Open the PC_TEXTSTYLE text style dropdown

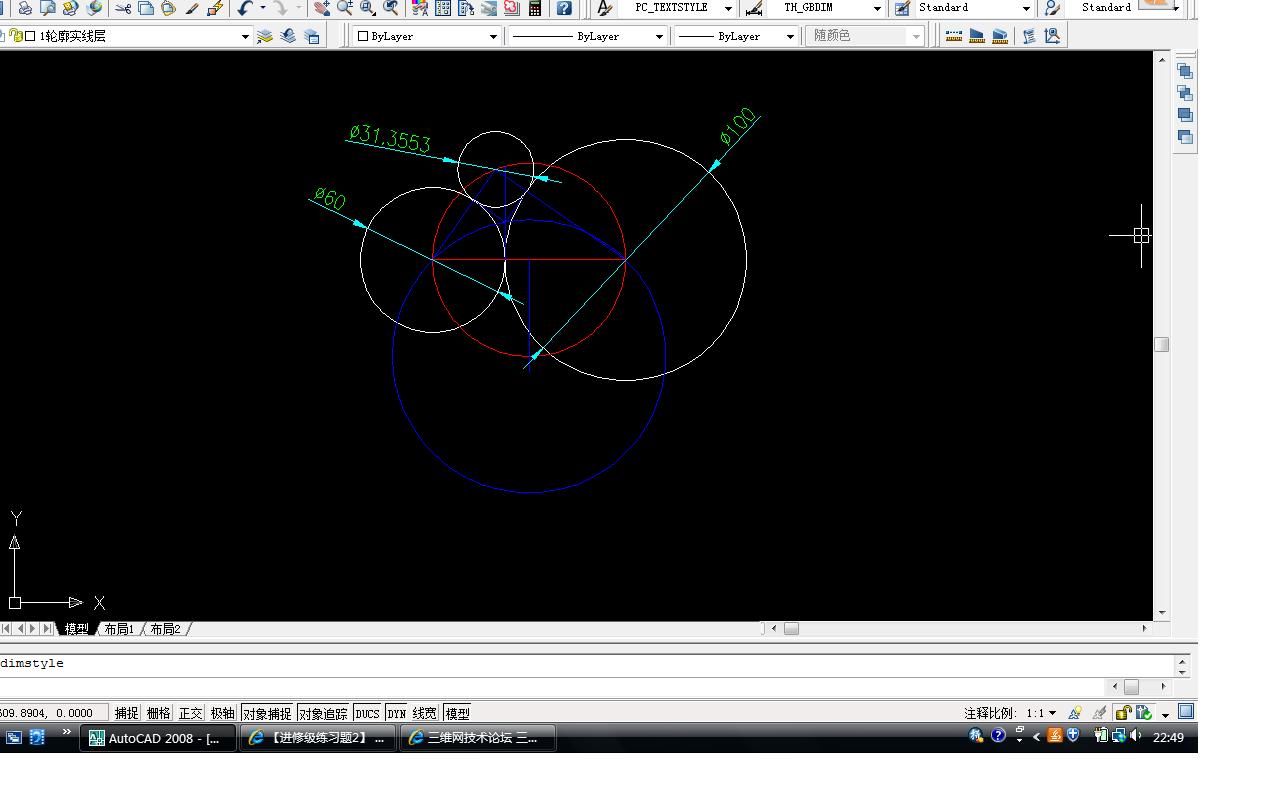click(728, 8)
